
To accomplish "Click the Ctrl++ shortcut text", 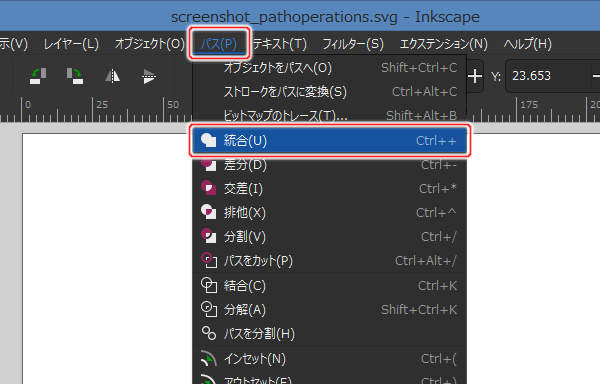I will (x=436, y=141).
